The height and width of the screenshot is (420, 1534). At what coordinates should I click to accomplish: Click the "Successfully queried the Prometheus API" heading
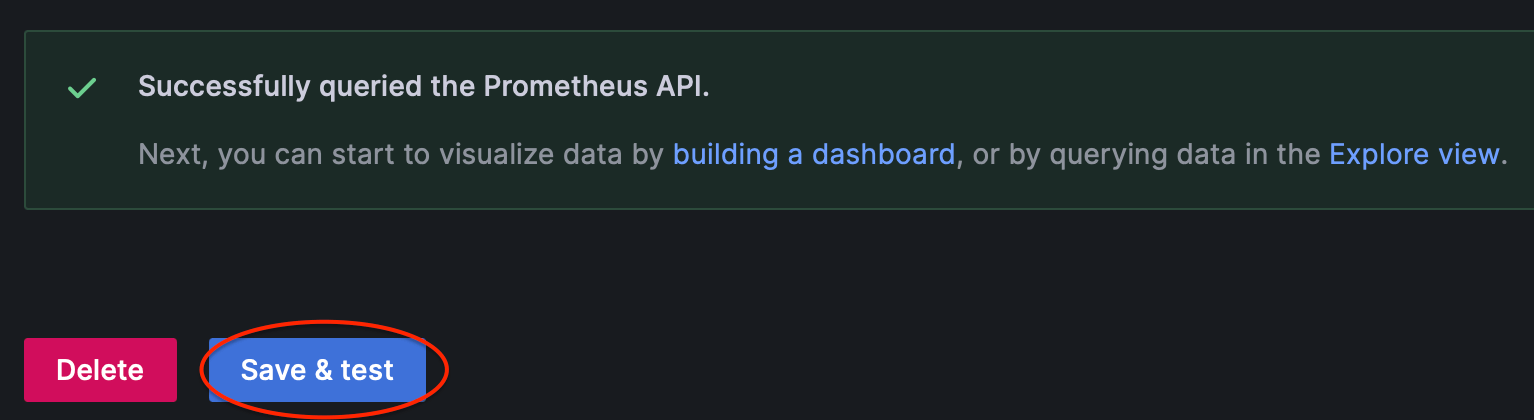pos(423,87)
